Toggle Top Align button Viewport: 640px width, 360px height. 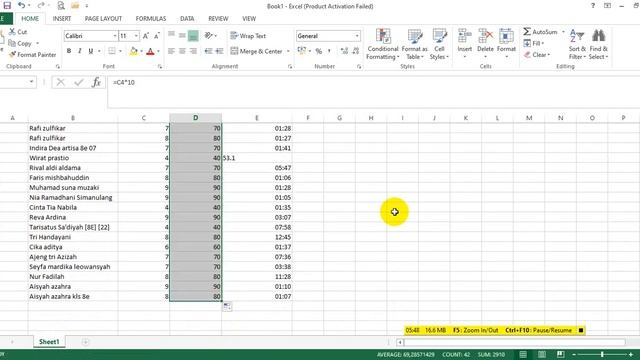tap(171, 36)
